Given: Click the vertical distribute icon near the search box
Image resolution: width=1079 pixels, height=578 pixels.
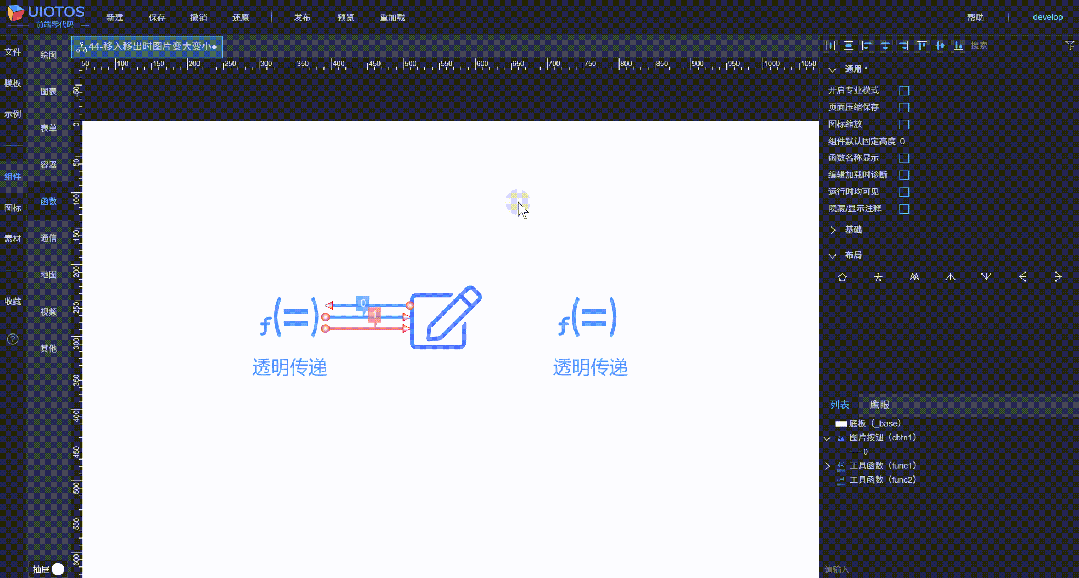Looking at the screenshot, I should 959,45.
